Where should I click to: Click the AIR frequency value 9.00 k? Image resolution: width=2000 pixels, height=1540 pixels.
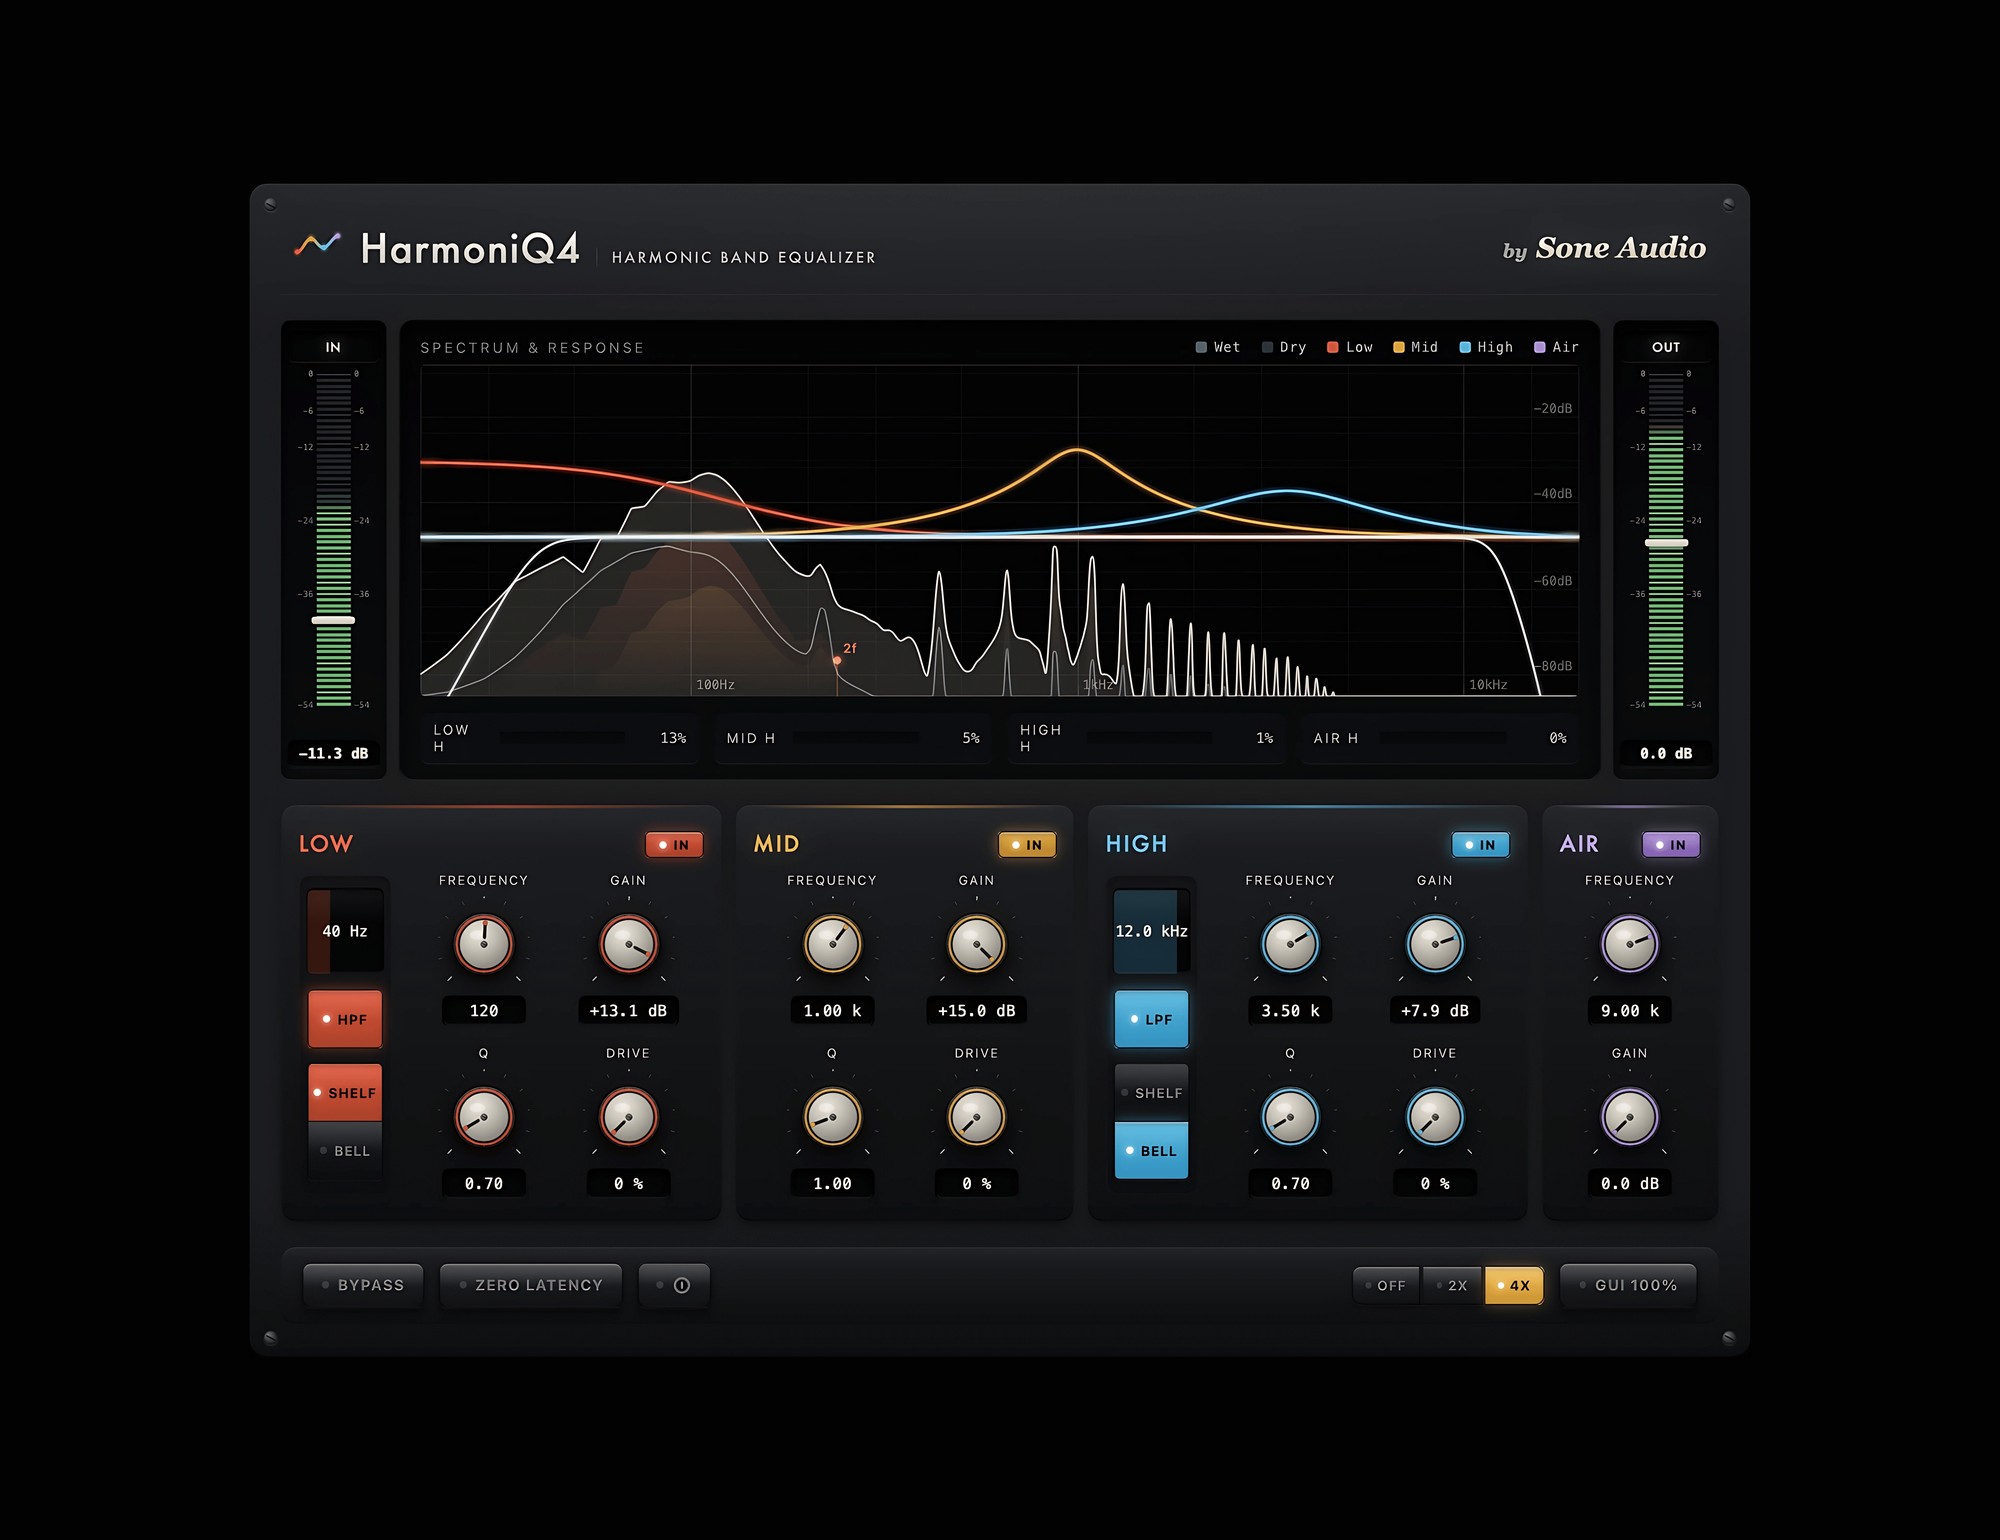click(x=1630, y=1011)
